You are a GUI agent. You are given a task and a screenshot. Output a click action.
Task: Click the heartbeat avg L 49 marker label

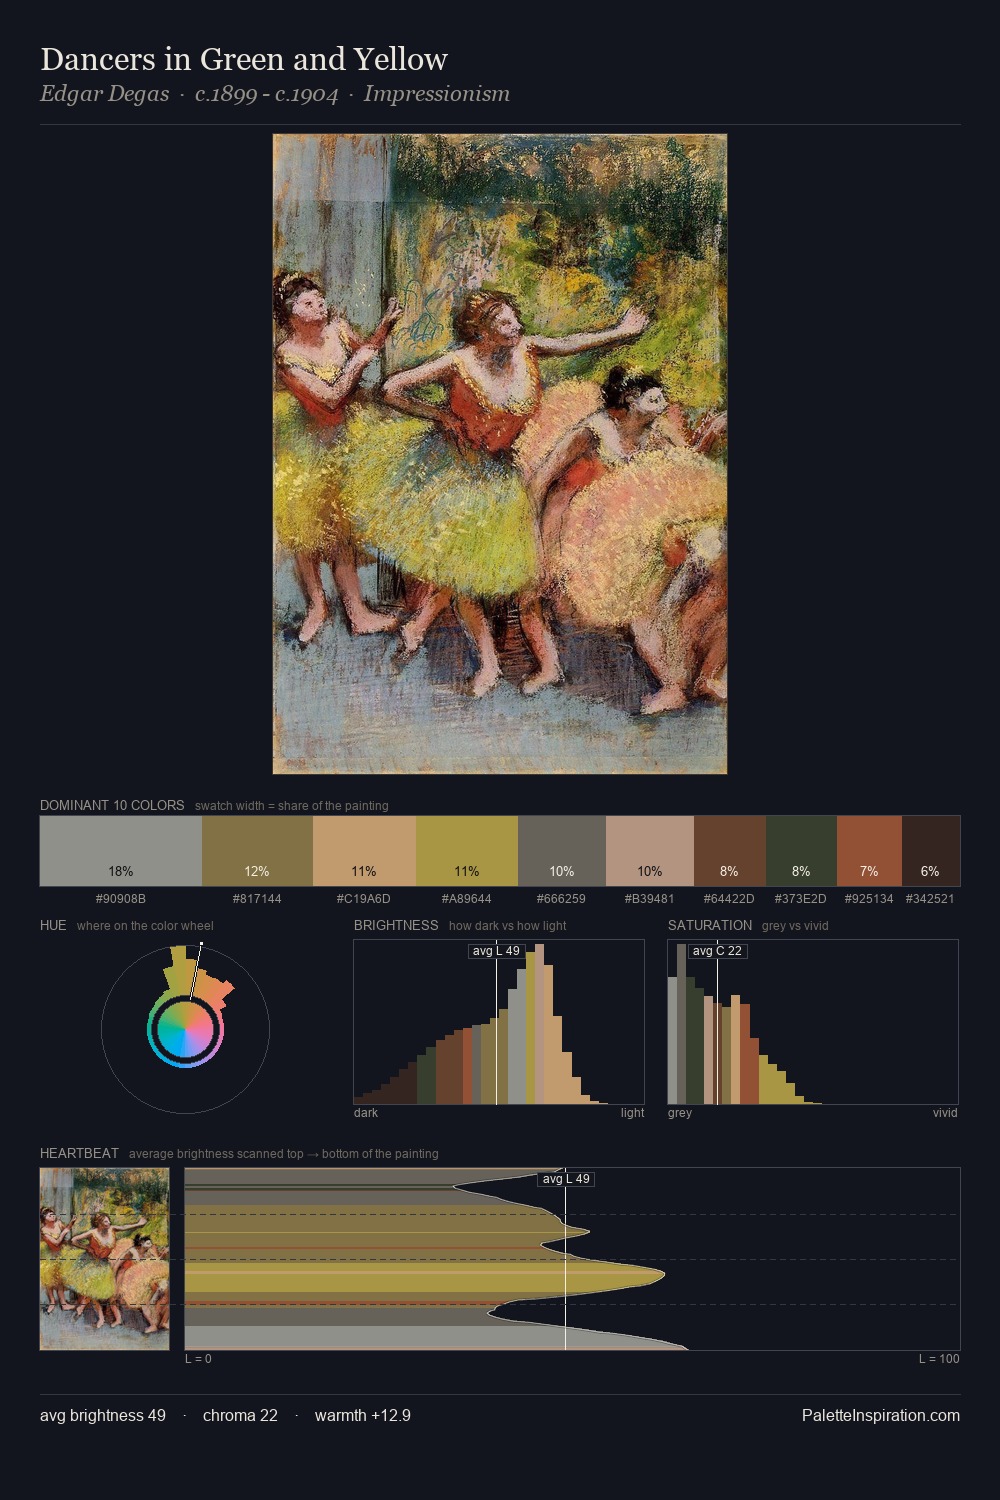tap(566, 1179)
